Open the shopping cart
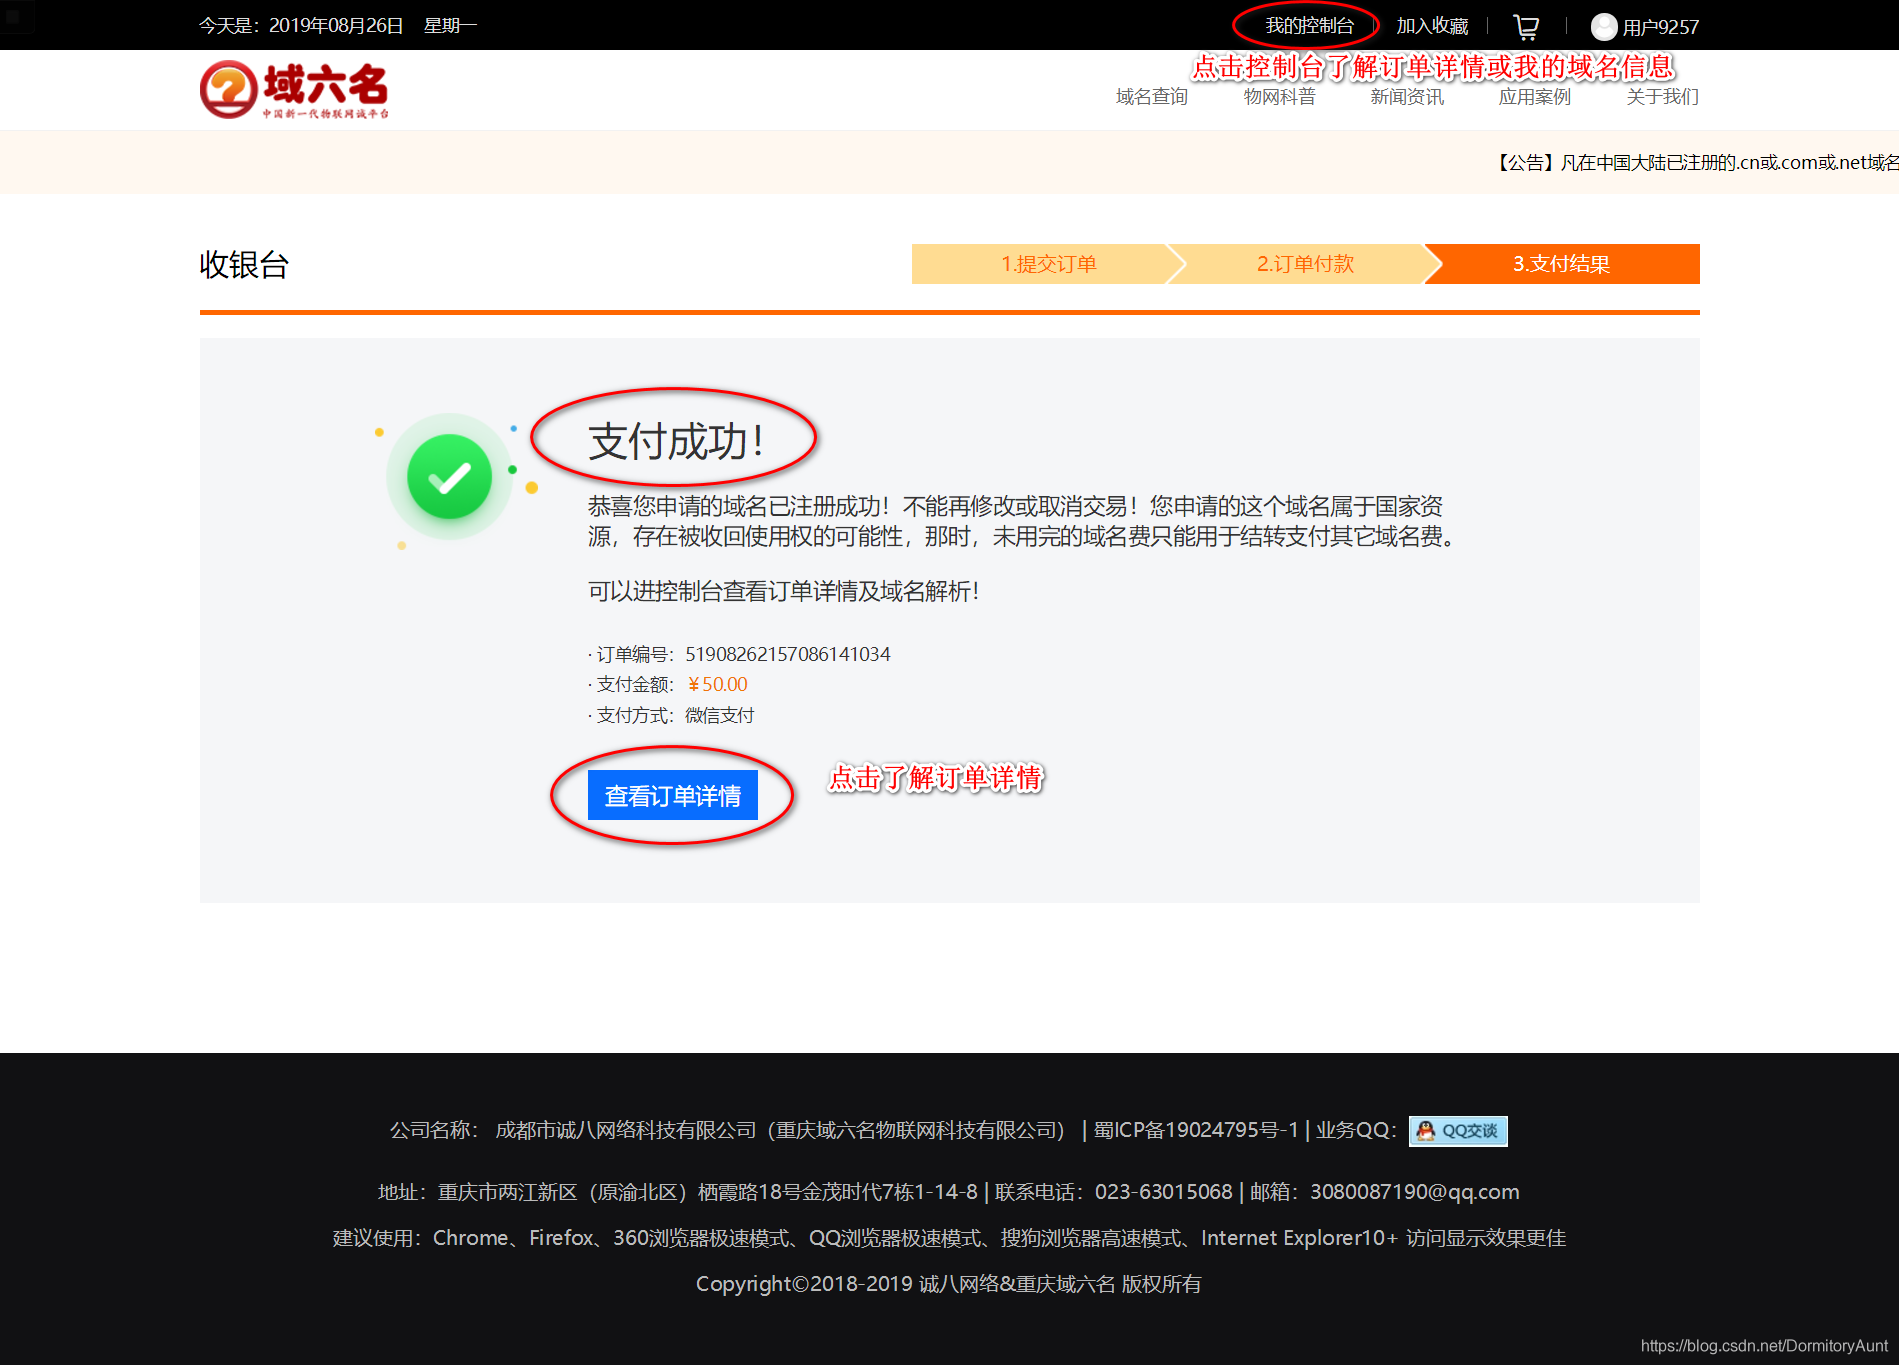The image size is (1899, 1365). pos(1524,25)
